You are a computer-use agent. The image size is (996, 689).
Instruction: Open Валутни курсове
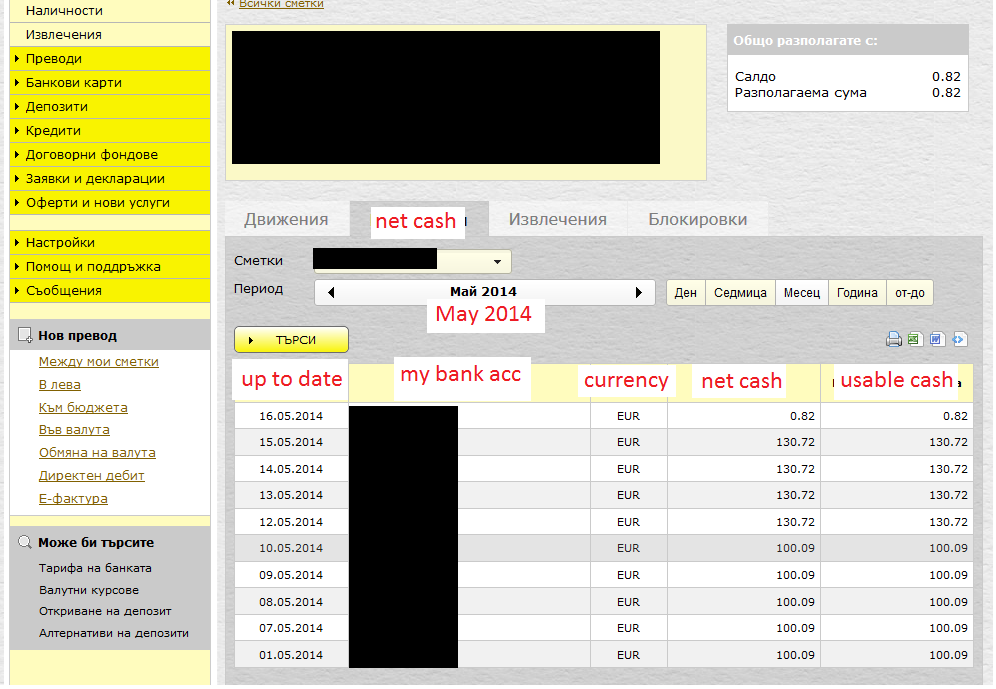pos(89,590)
